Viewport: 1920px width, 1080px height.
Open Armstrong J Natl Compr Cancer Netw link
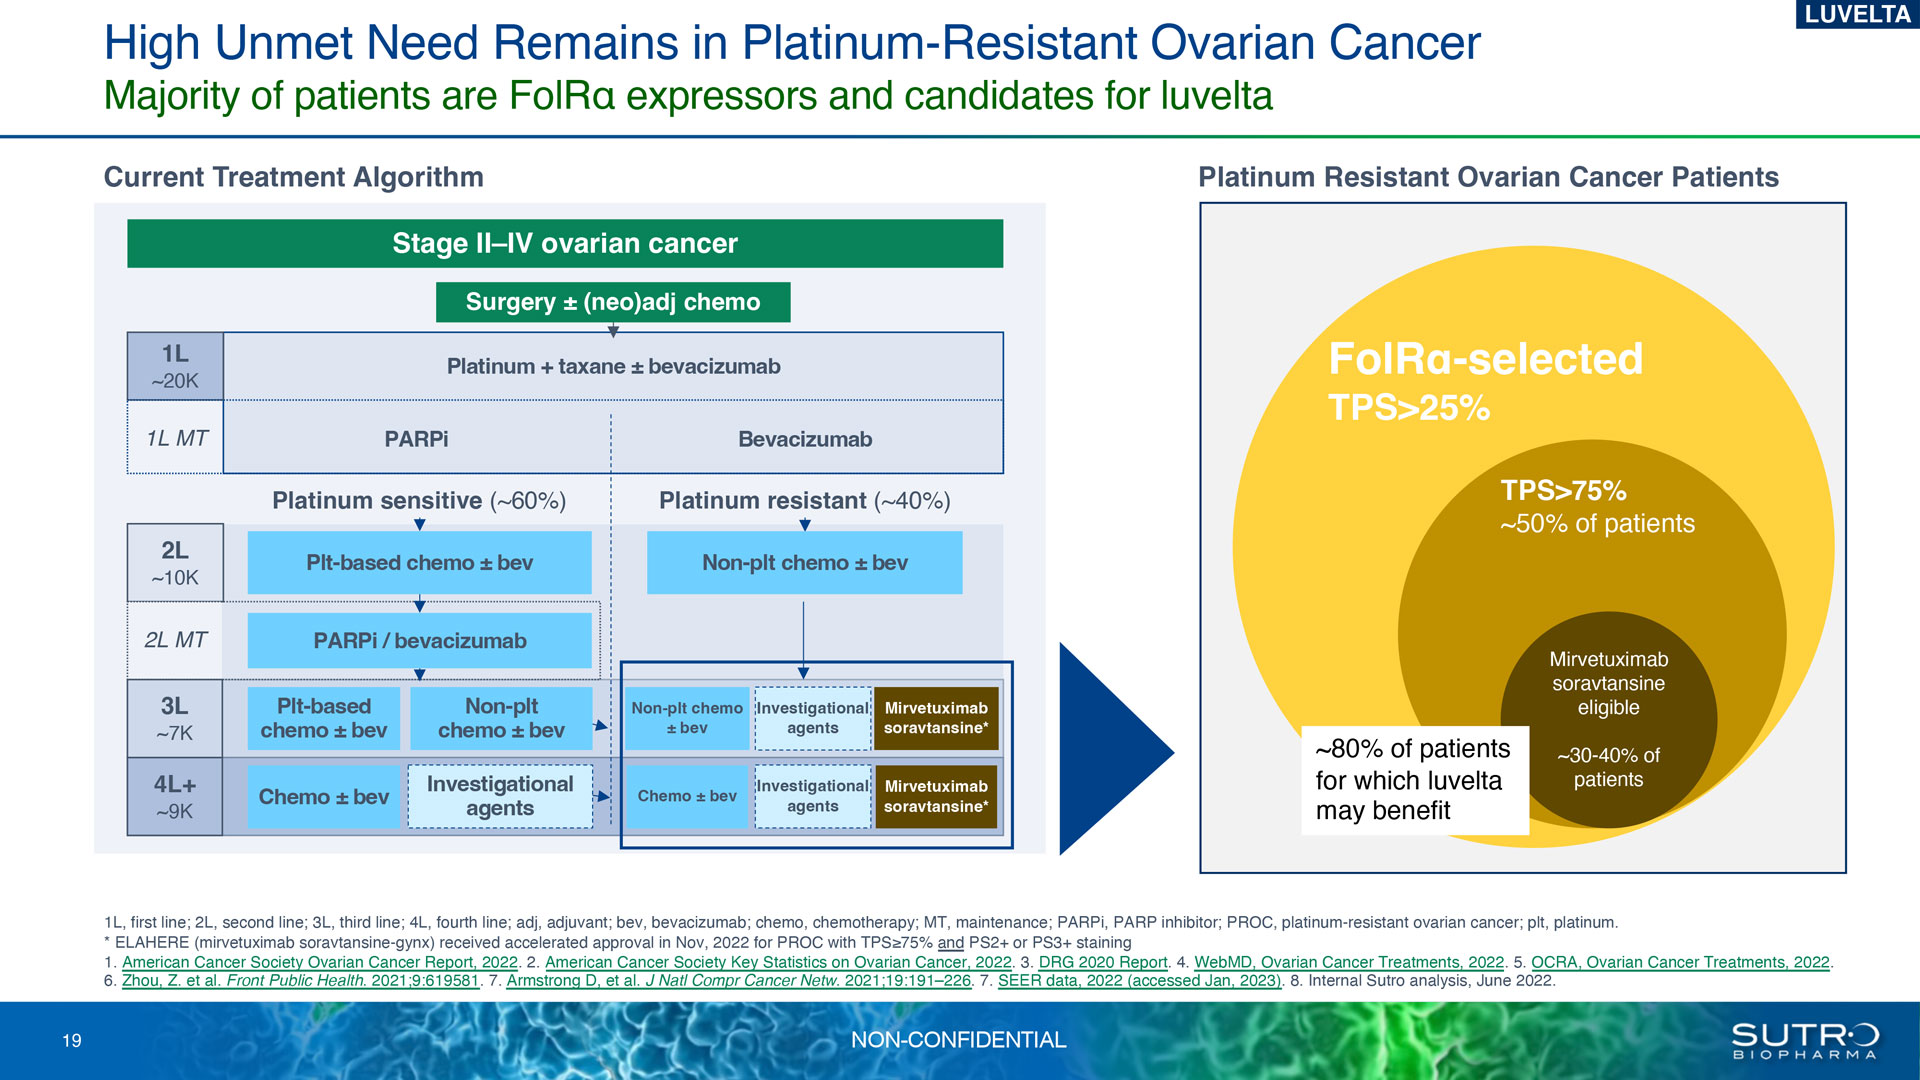click(739, 981)
